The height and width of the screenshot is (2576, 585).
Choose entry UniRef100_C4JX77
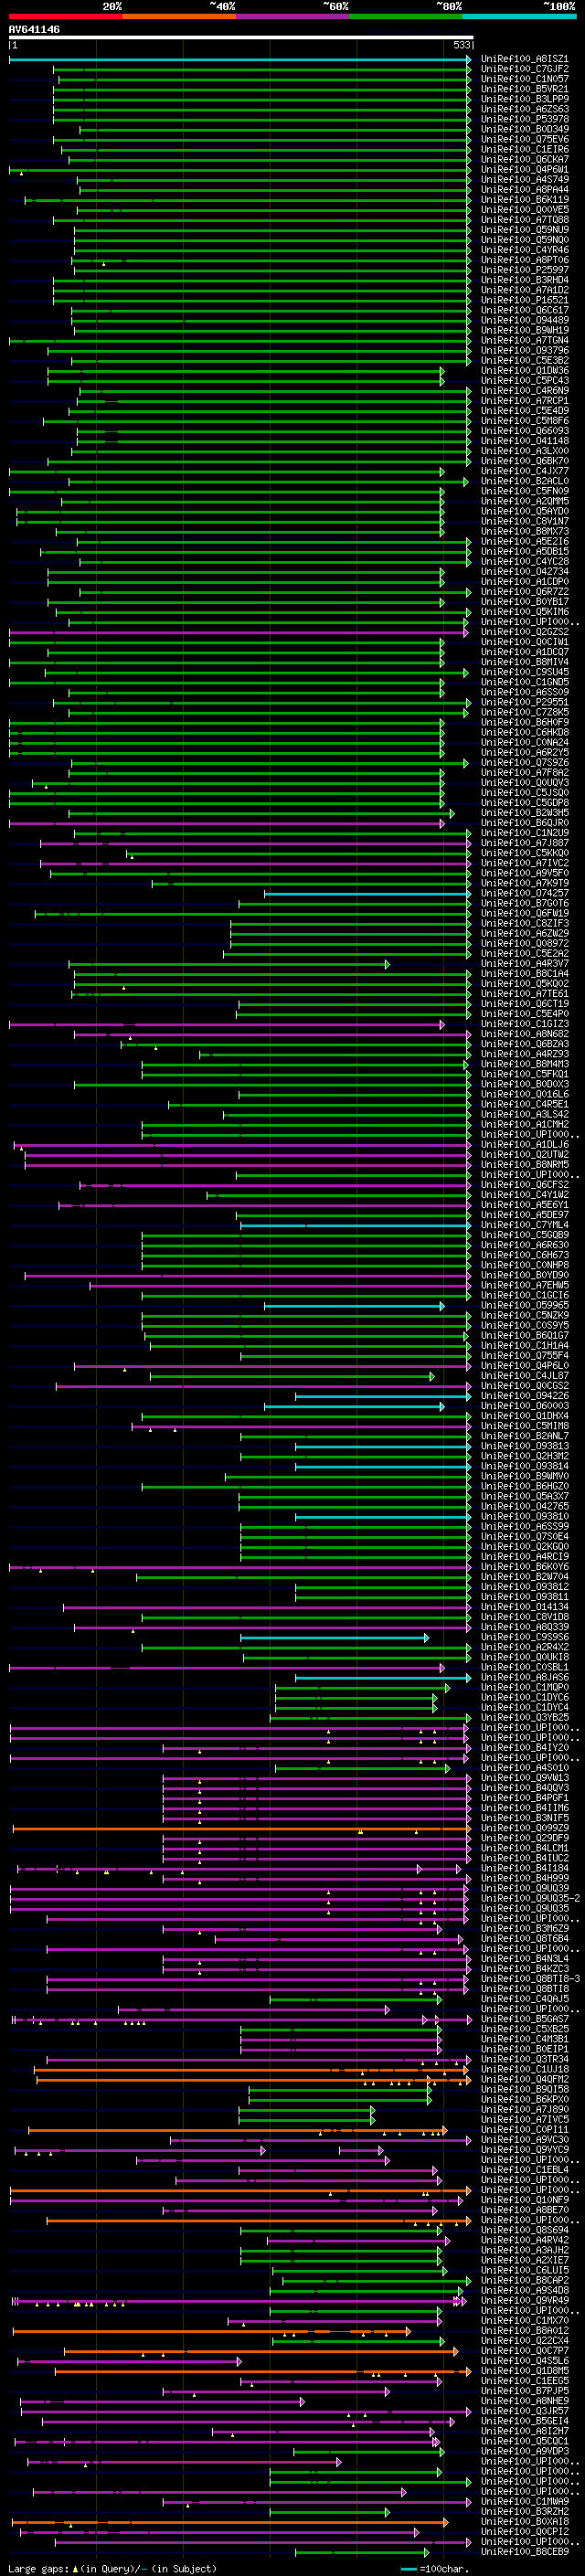click(x=524, y=471)
